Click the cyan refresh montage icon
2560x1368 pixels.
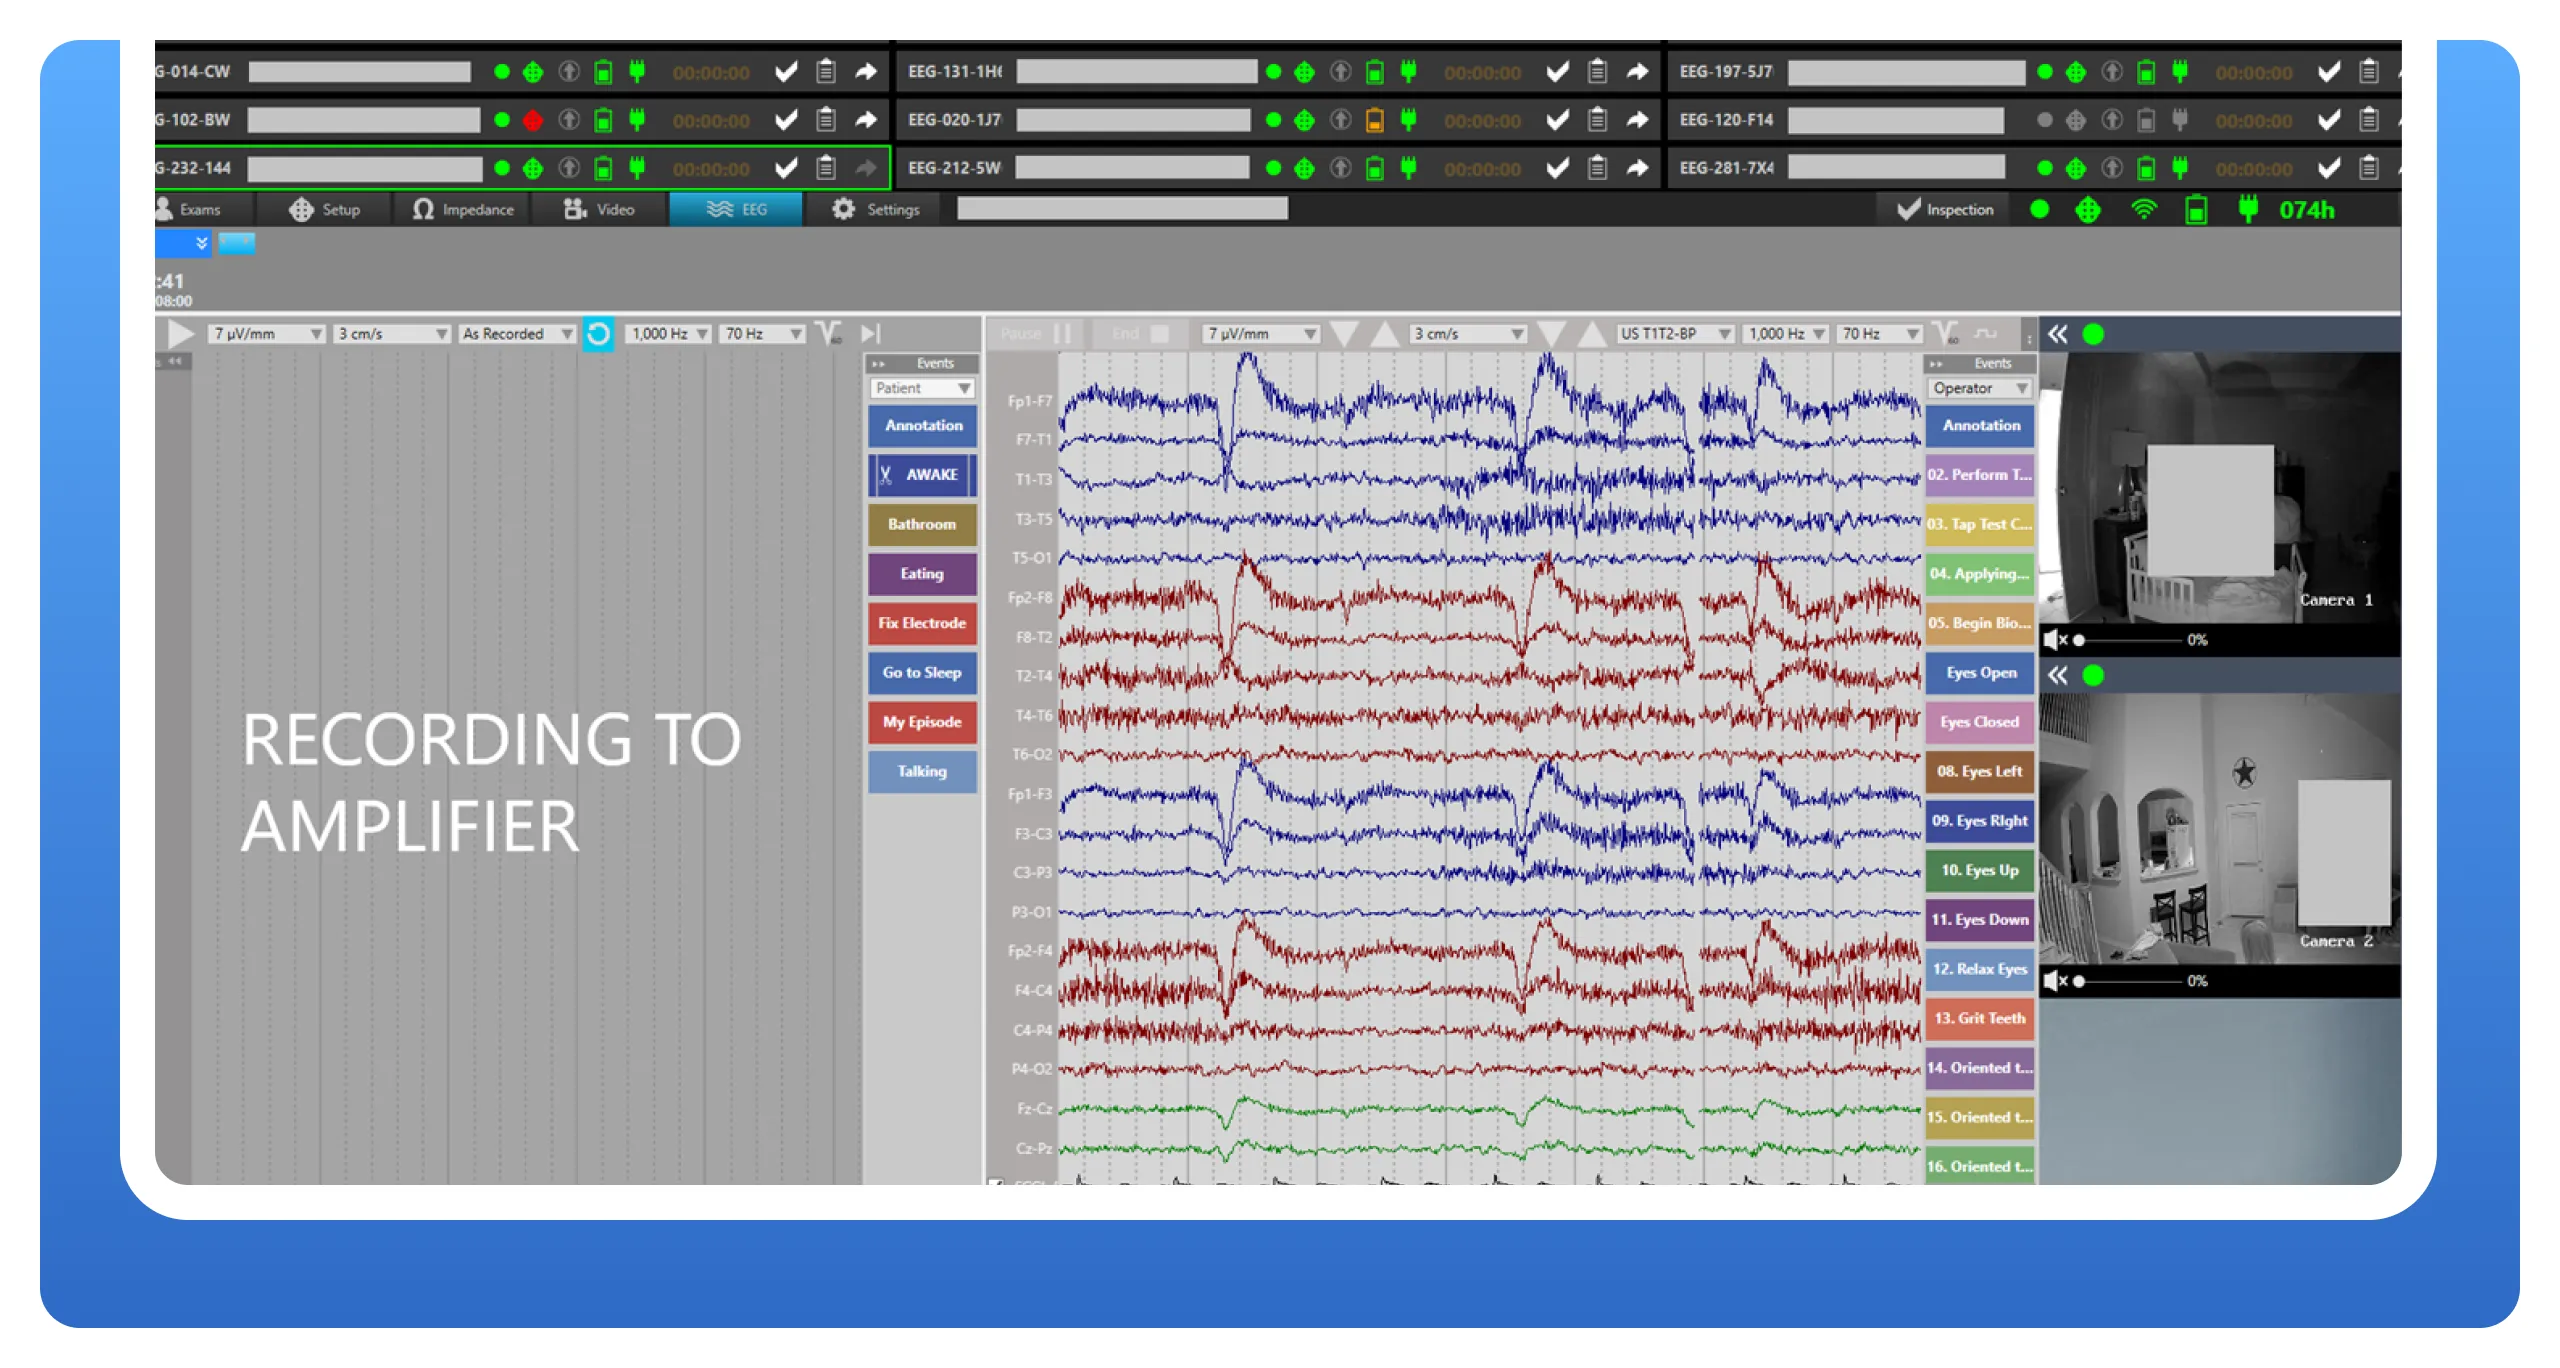point(598,334)
